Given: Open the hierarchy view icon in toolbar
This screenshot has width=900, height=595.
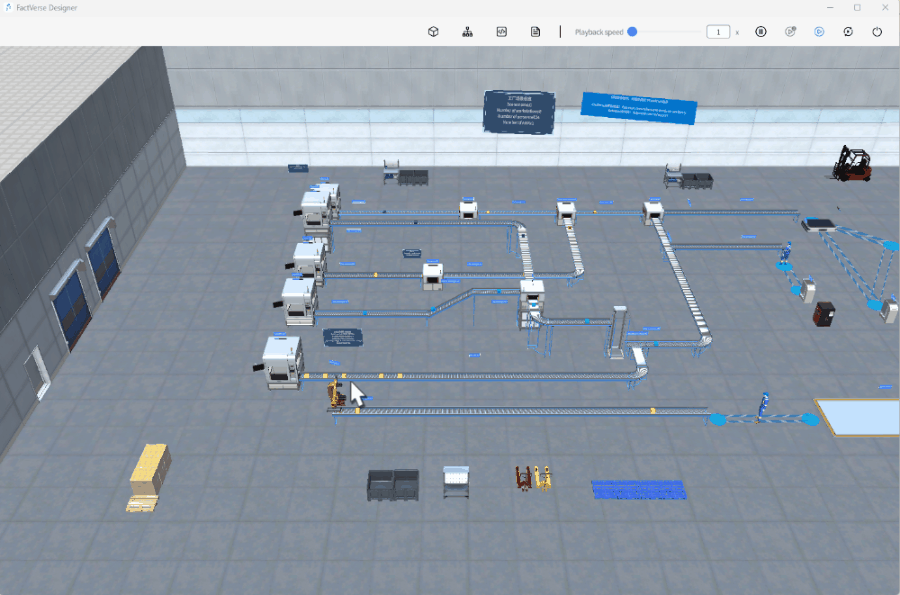Looking at the screenshot, I should 467,31.
